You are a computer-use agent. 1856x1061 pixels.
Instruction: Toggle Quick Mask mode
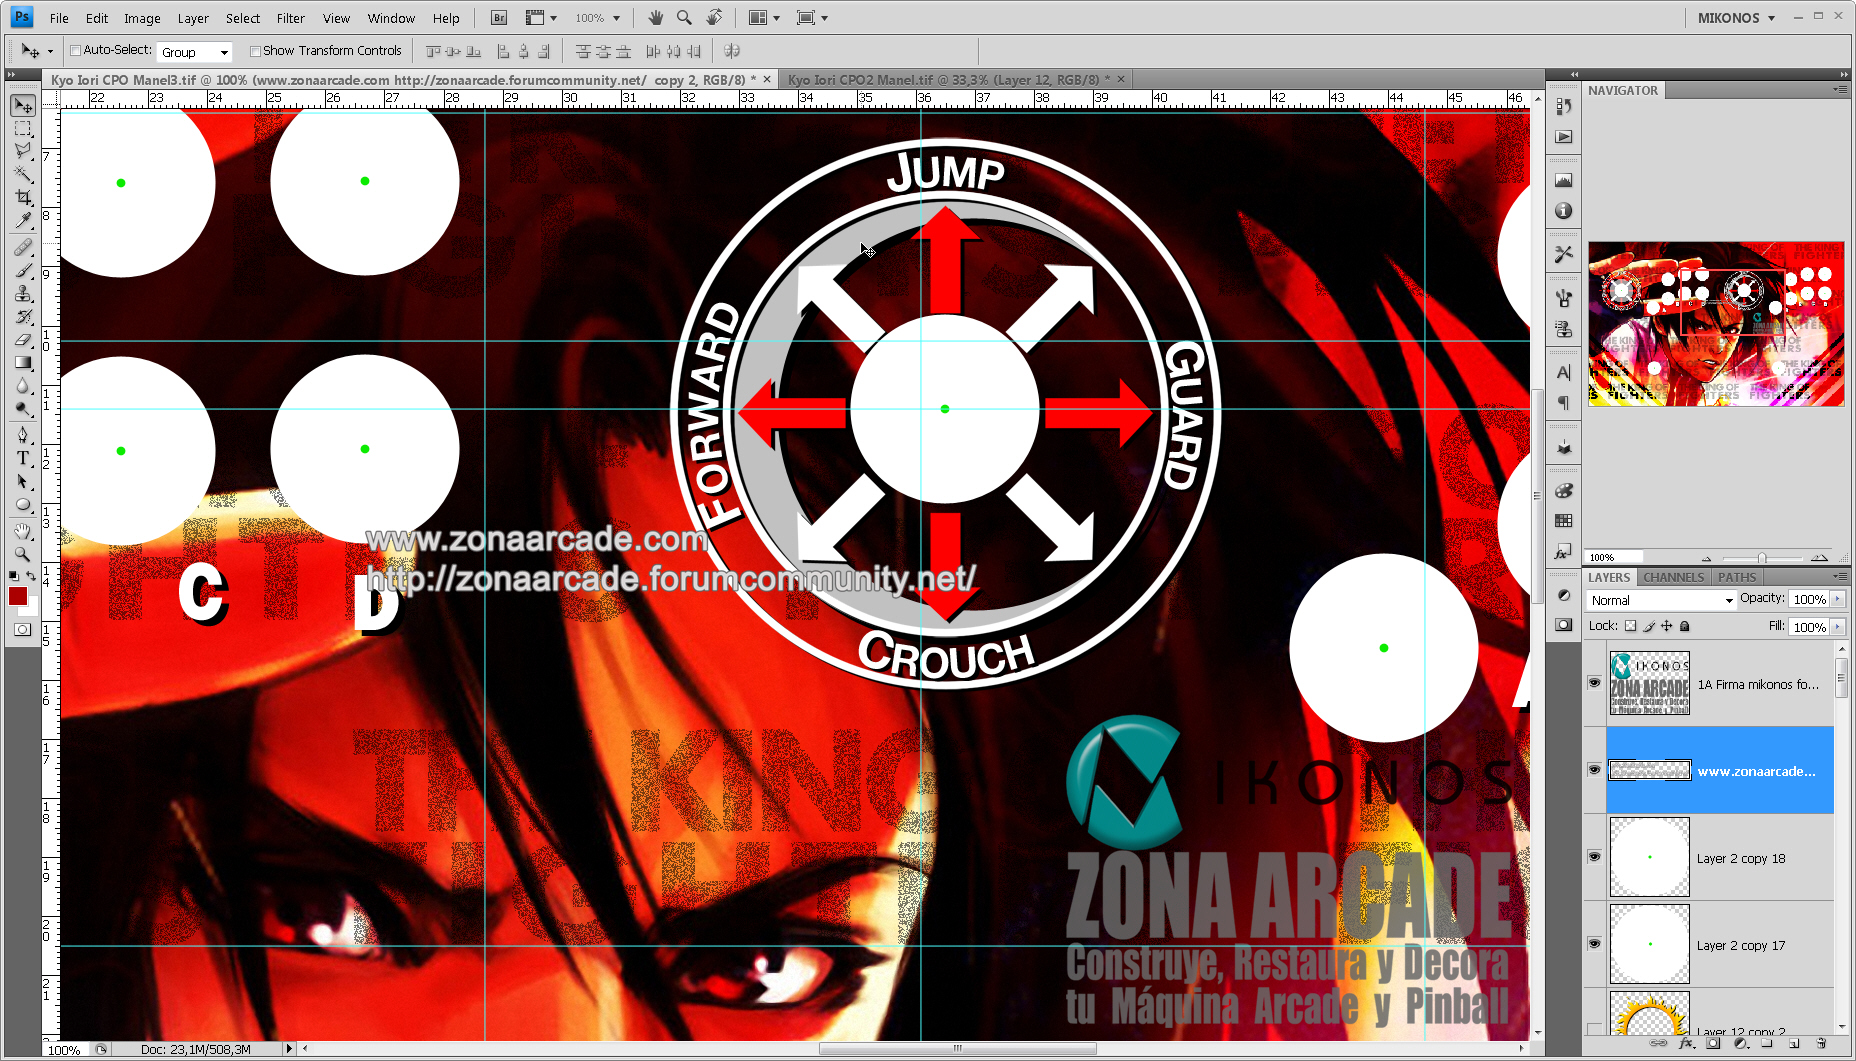coord(22,629)
